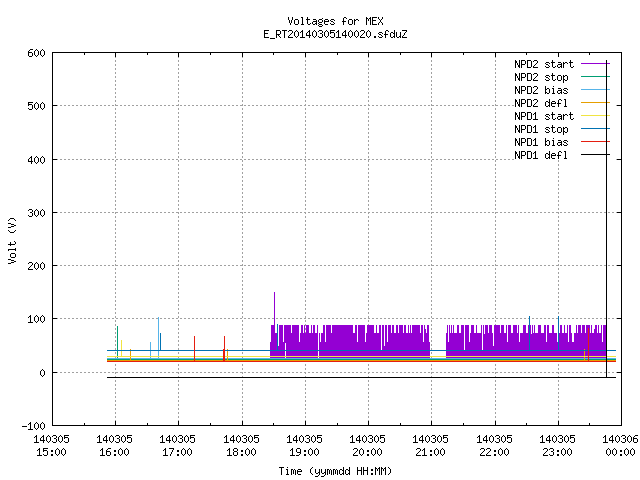Click the -100 y-axis tick value
Screen dimensions: 640x480
(x=33, y=426)
